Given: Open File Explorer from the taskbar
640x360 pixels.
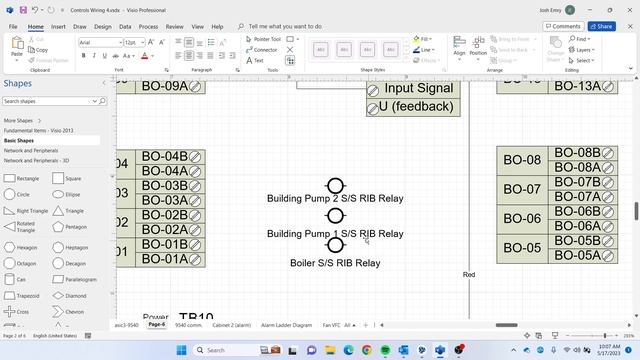Looking at the screenshot, I should (x=330, y=350).
